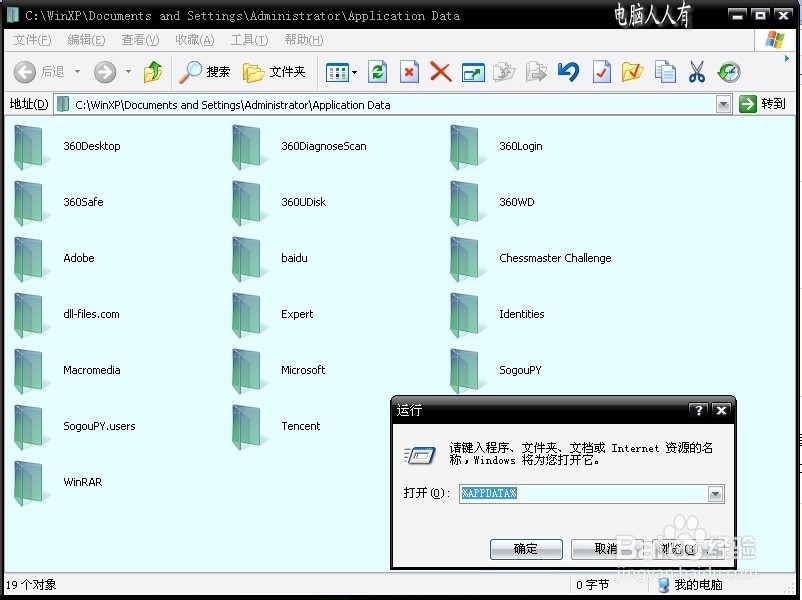Click the page with checkmark icon

tap(601, 72)
